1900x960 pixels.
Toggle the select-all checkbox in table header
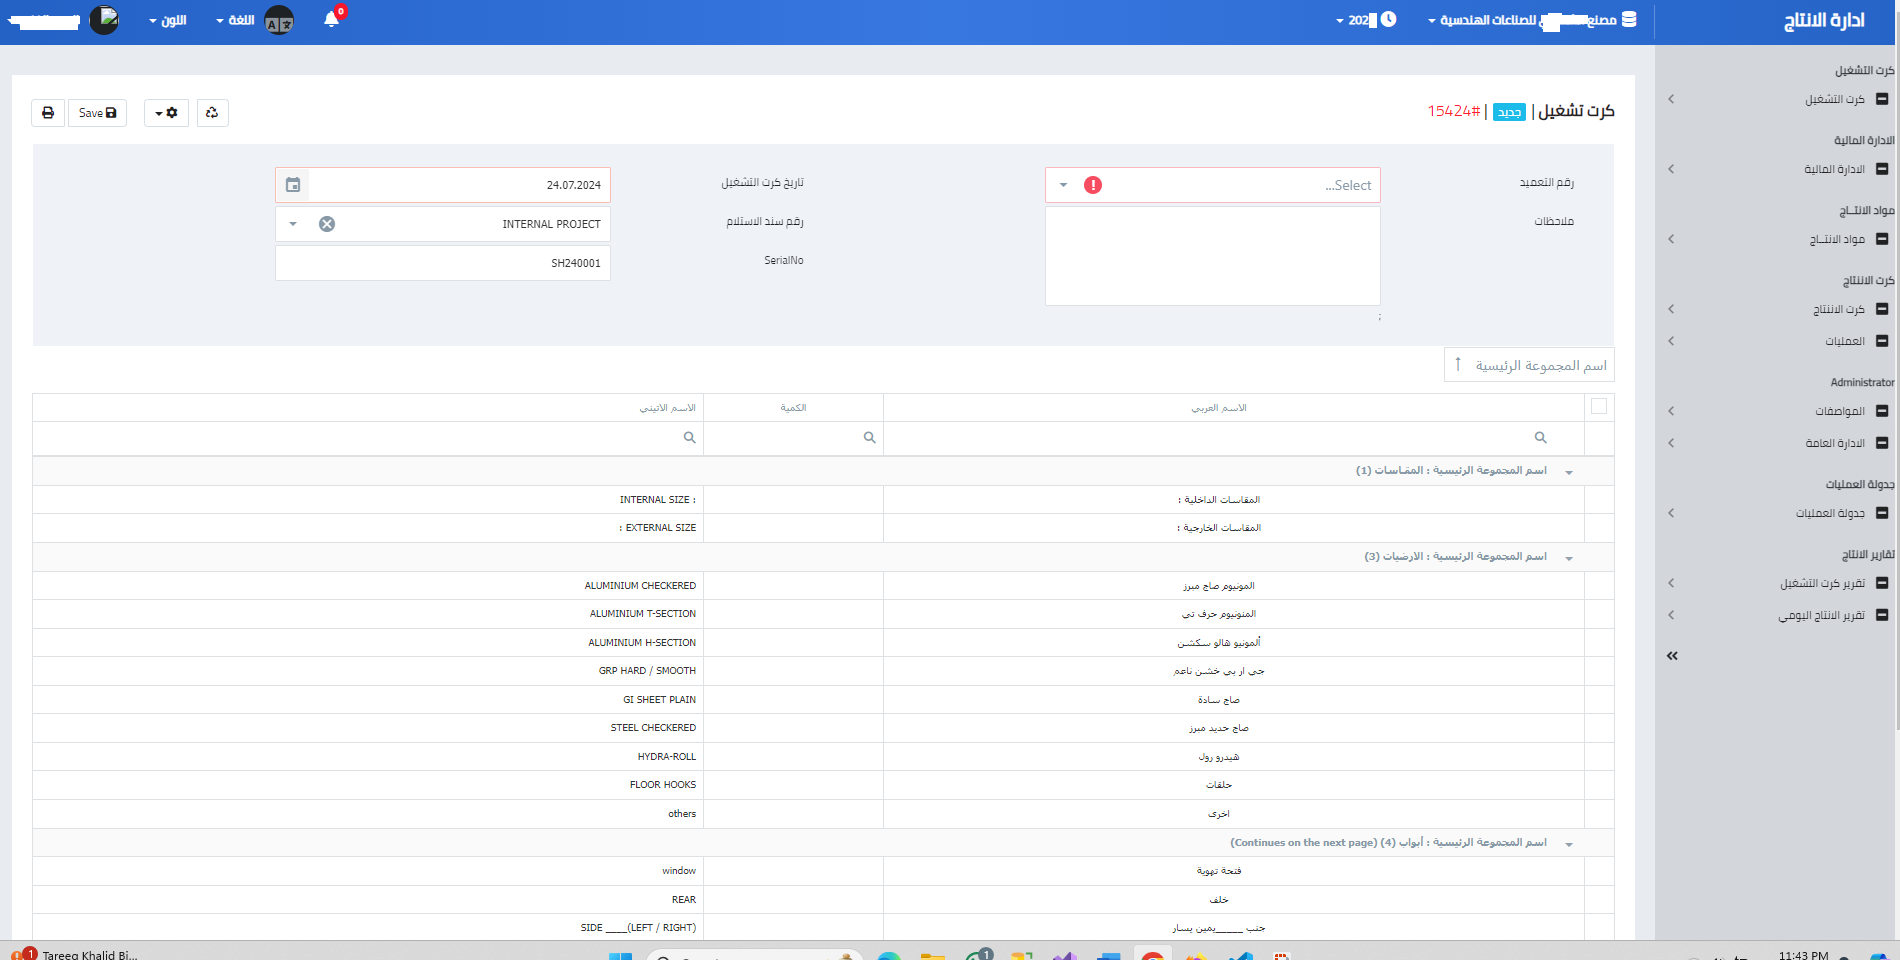click(1598, 406)
